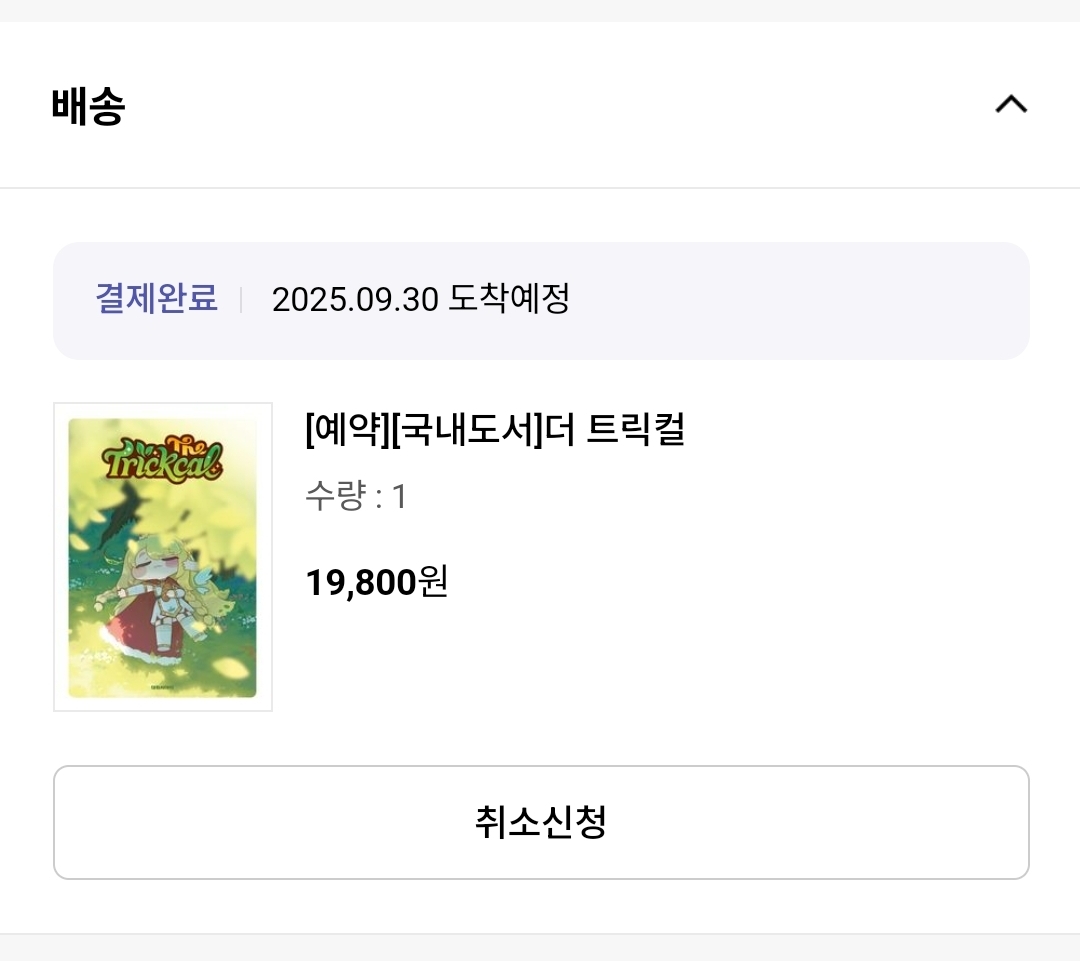This screenshot has height=961, width=1080.
Task: Click the number 1 in quantity
Action: pyautogui.click(x=399, y=496)
